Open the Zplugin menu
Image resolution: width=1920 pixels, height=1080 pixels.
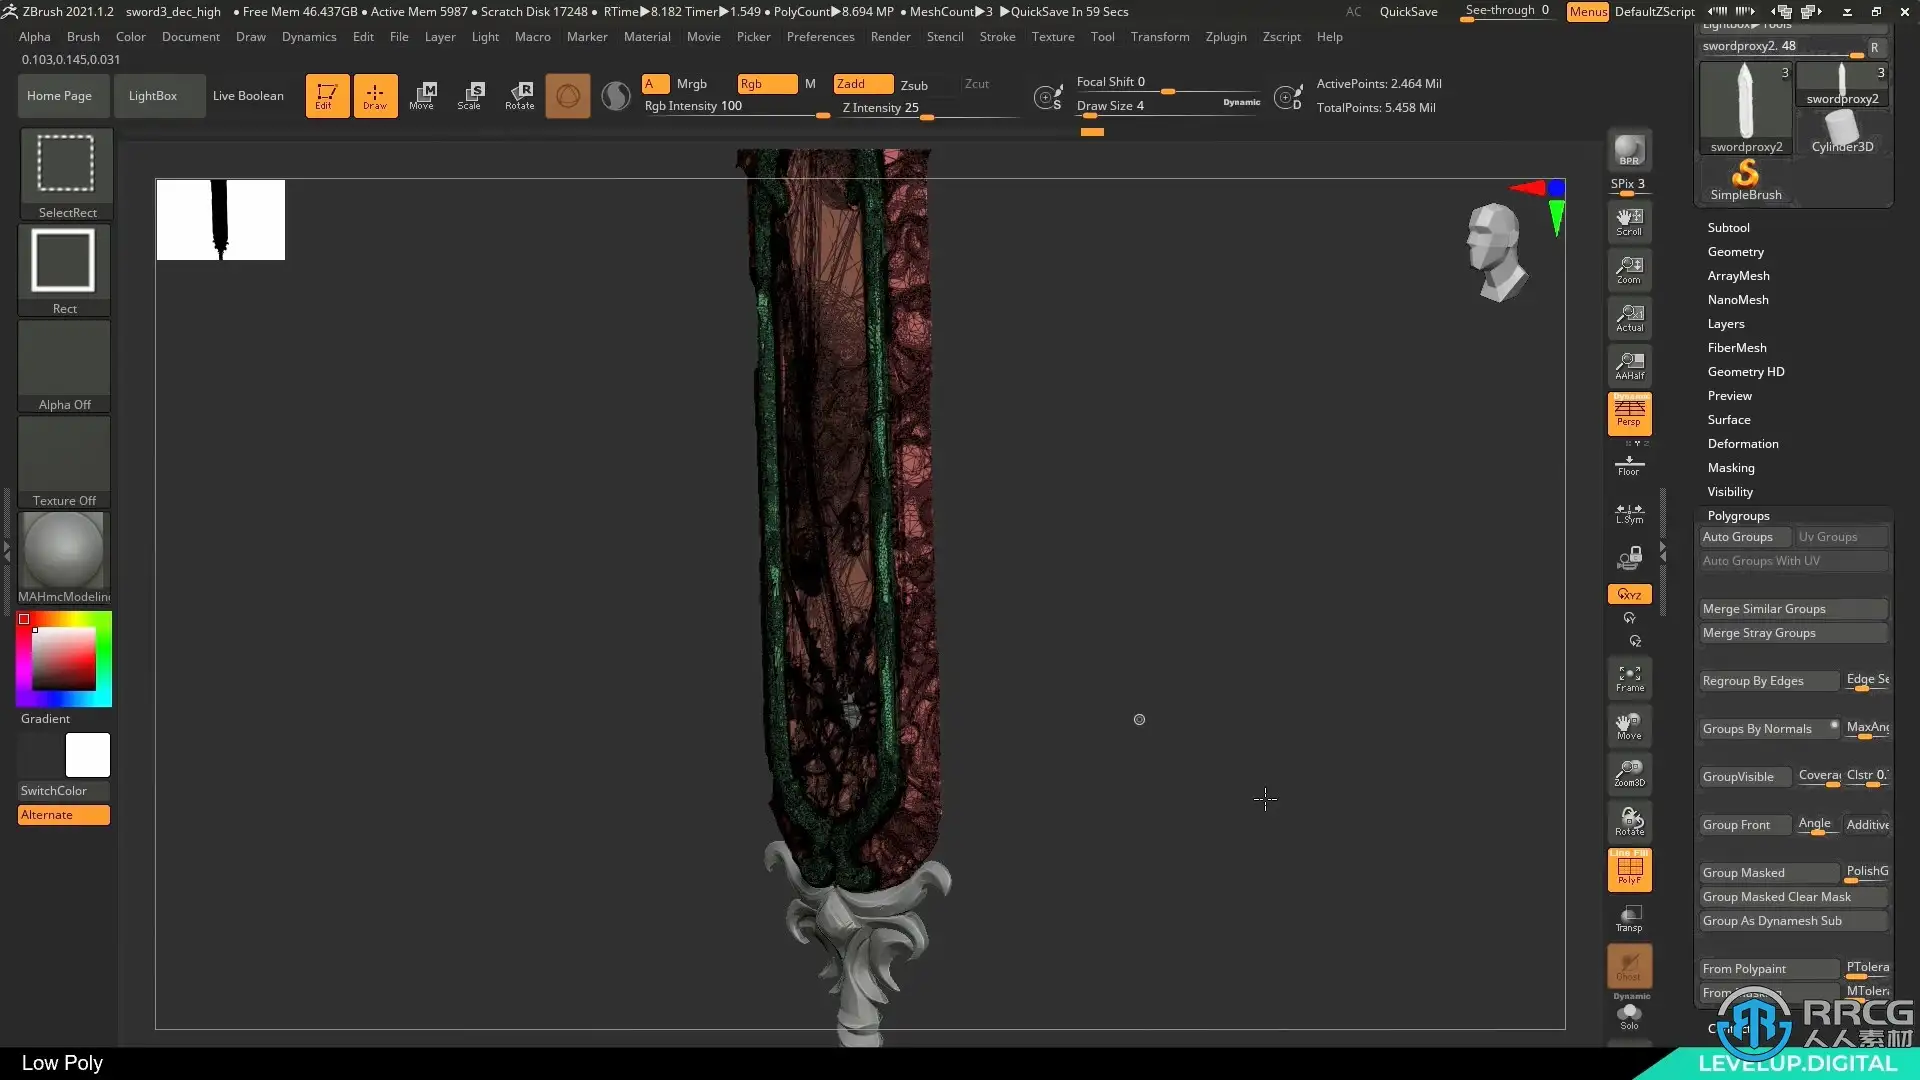coord(1225,37)
